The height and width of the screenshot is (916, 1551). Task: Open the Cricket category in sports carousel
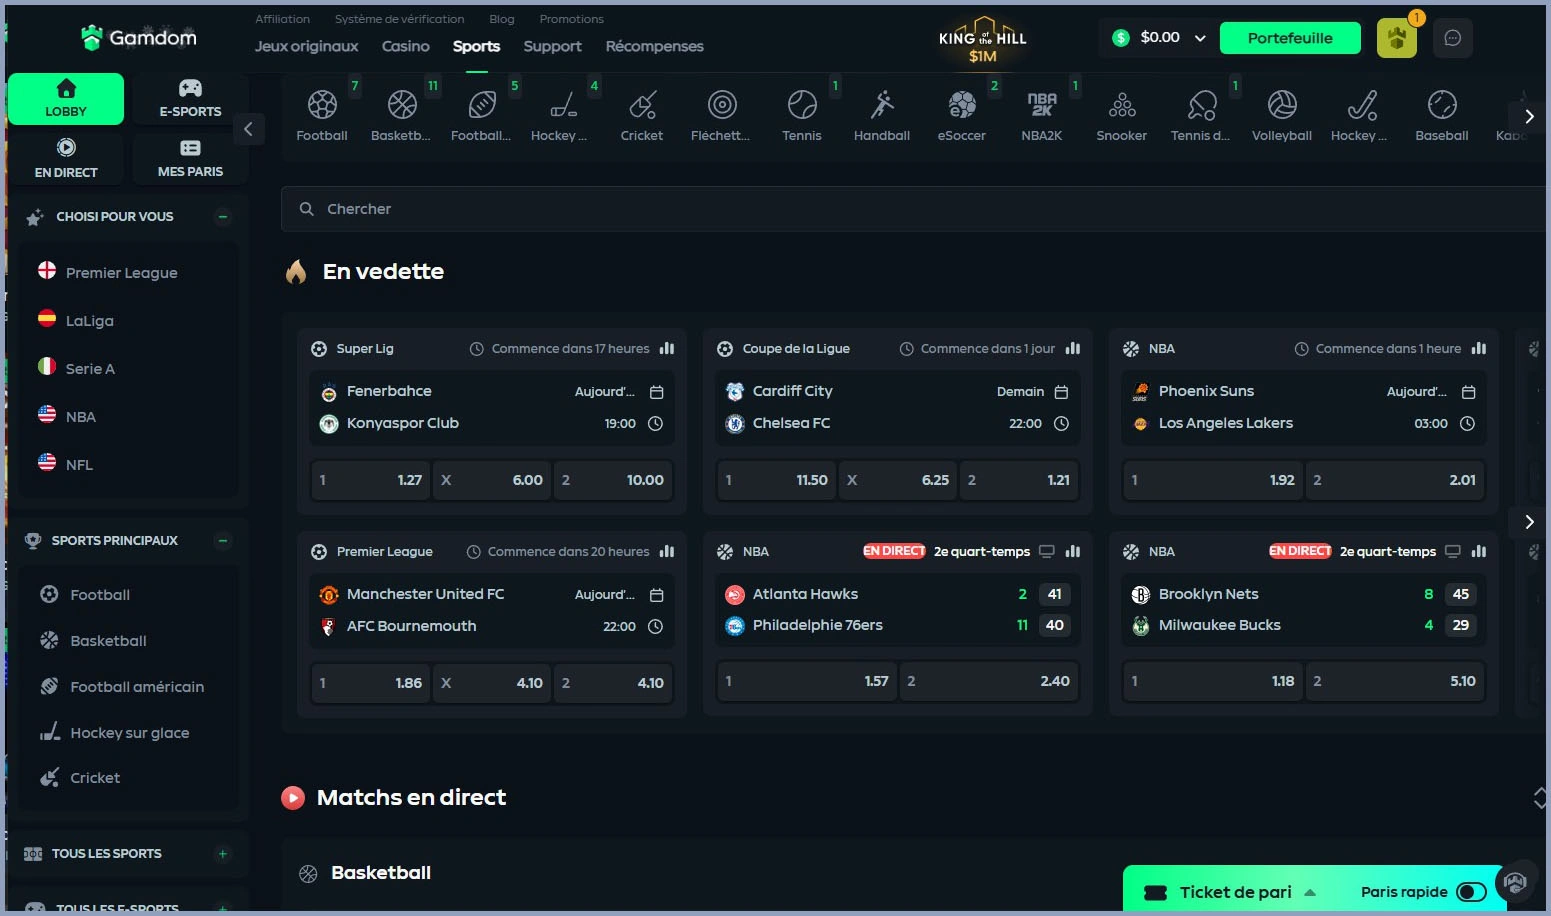pos(642,114)
